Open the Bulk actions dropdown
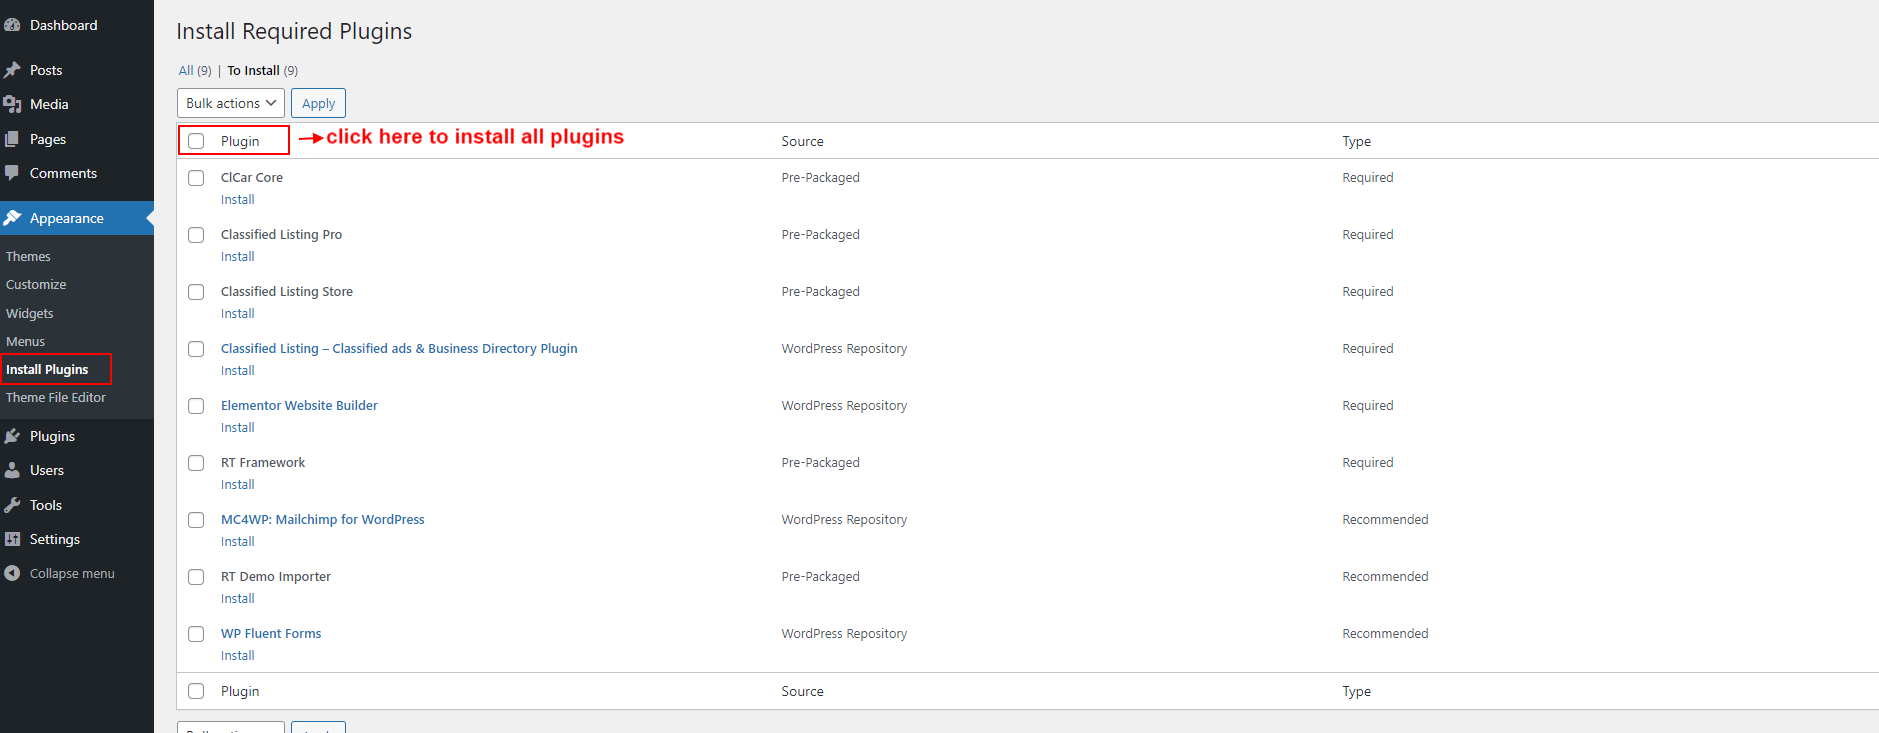The width and height of the screenshot is (1879, 733). [231, 103]
